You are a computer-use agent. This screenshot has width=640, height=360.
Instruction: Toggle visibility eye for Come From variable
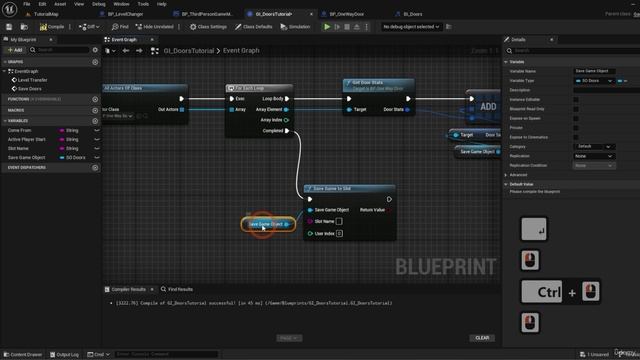(x=97, y=131)
